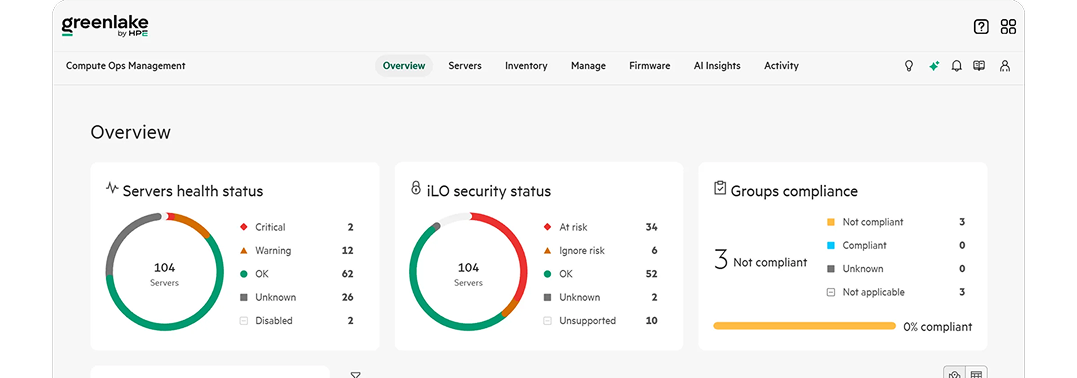
Task: Click the HPE GreenLake logo
Action: tap(105, 26)
